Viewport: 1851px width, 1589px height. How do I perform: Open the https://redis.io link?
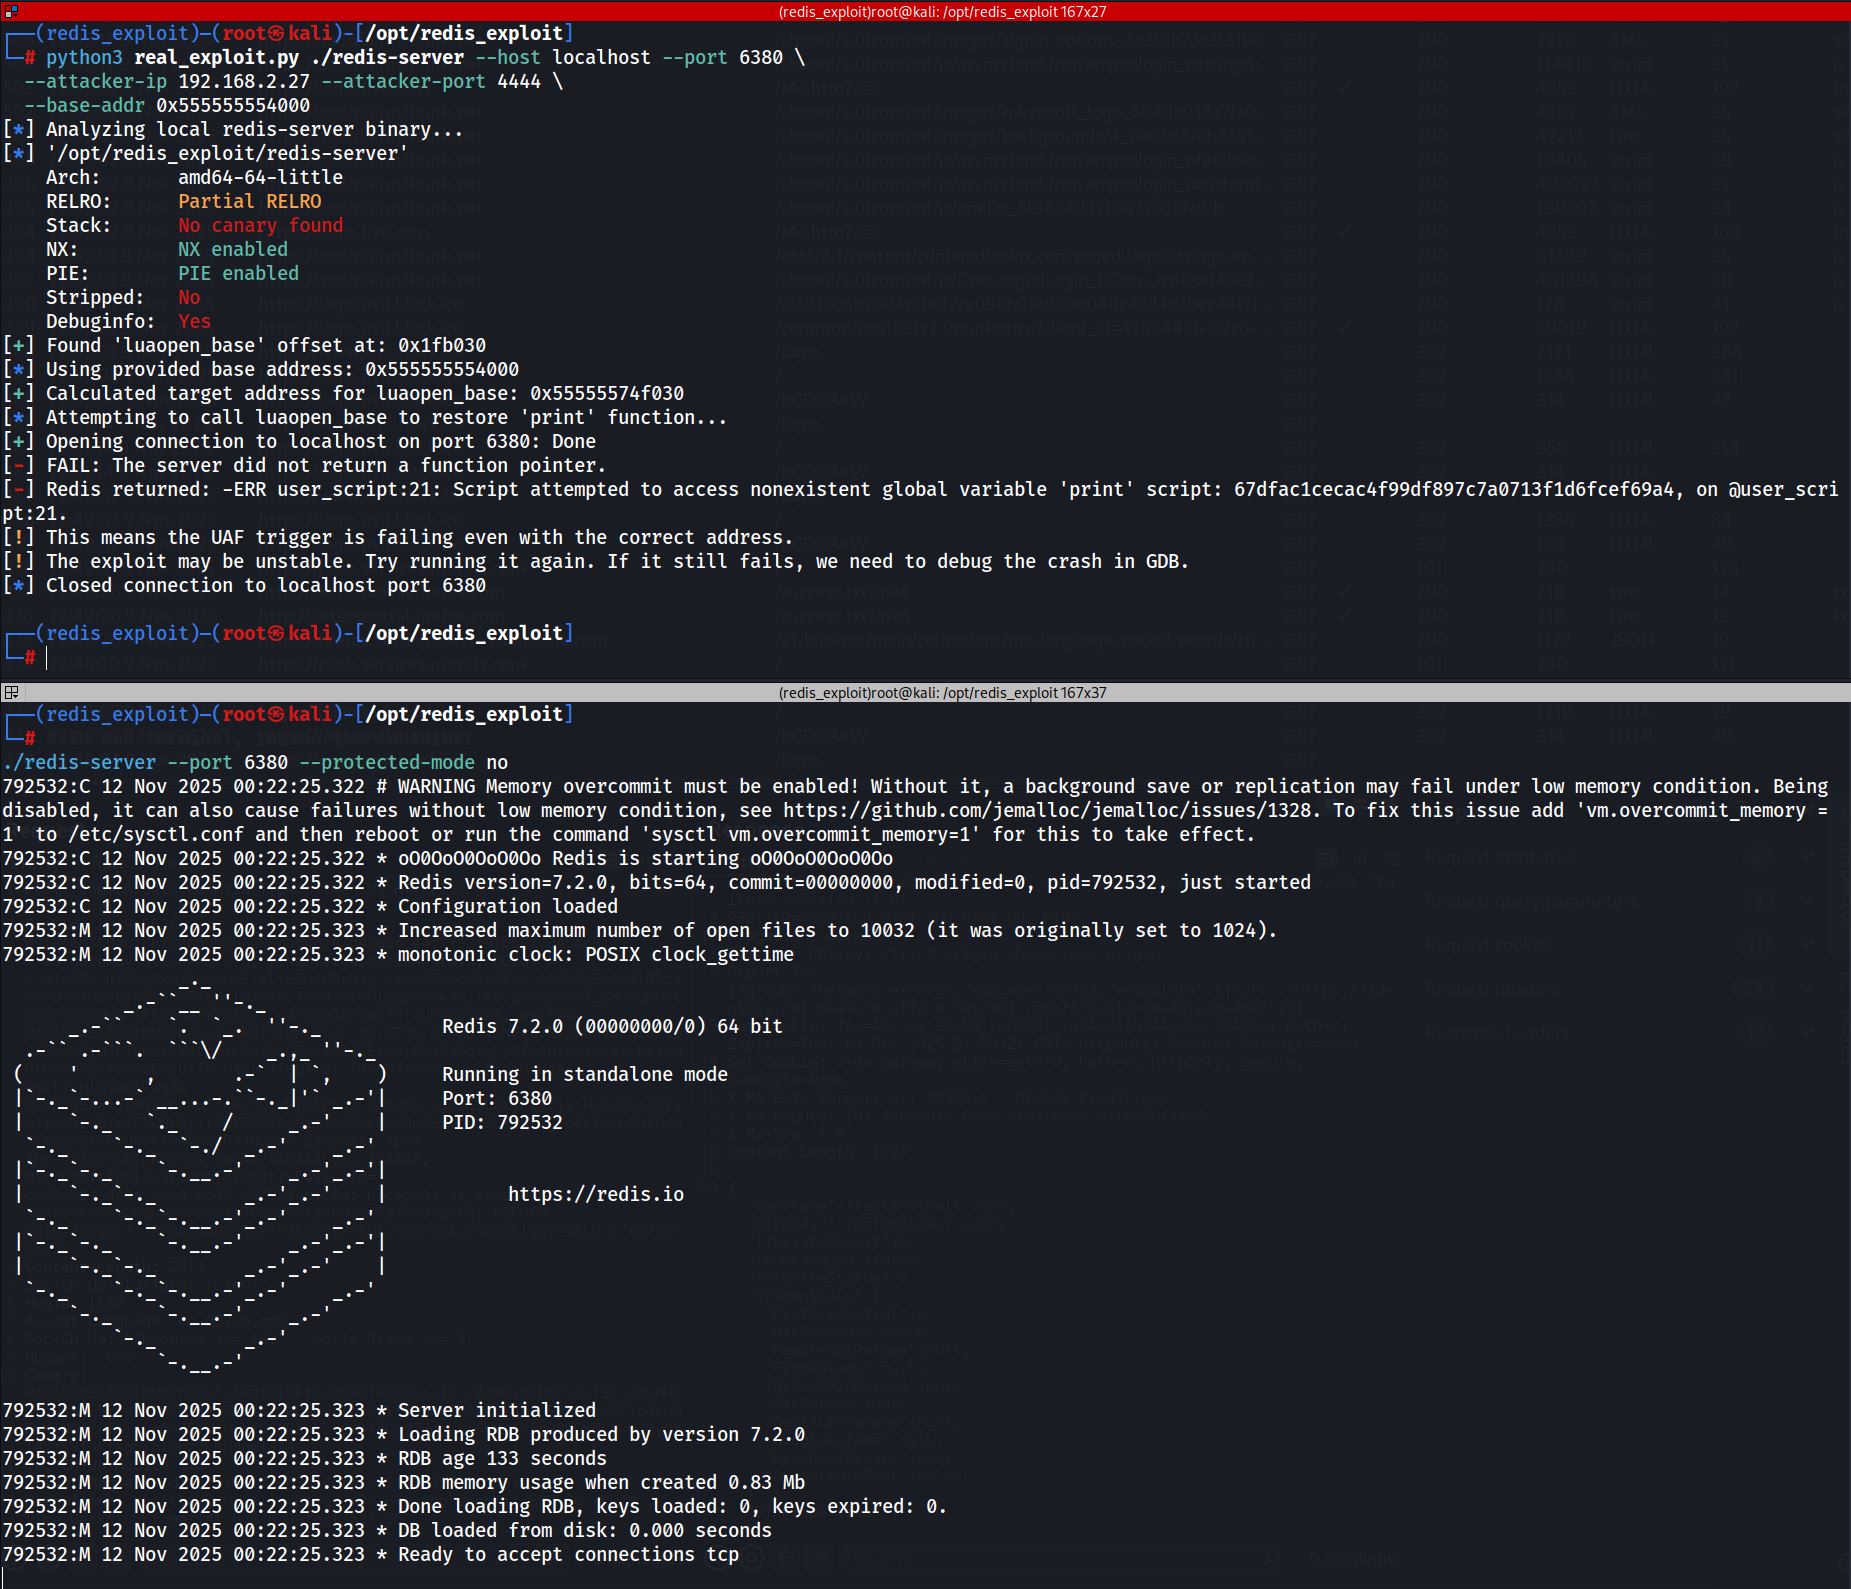(x=596, y=1194)
